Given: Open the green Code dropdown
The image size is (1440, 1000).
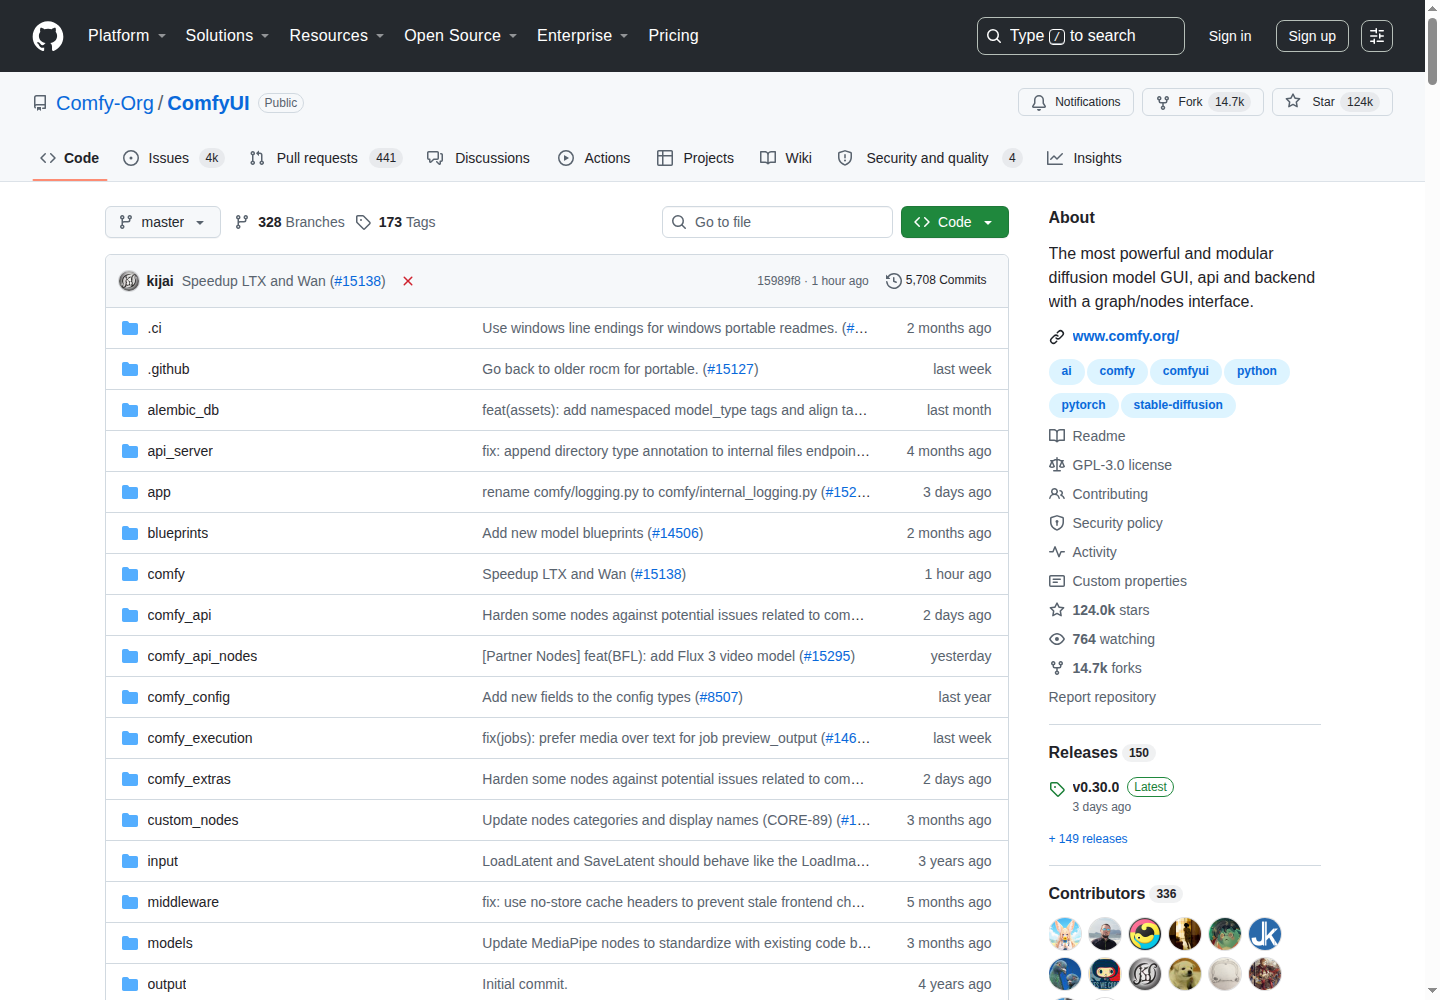Looking at the screenshot, I should 955,222.
